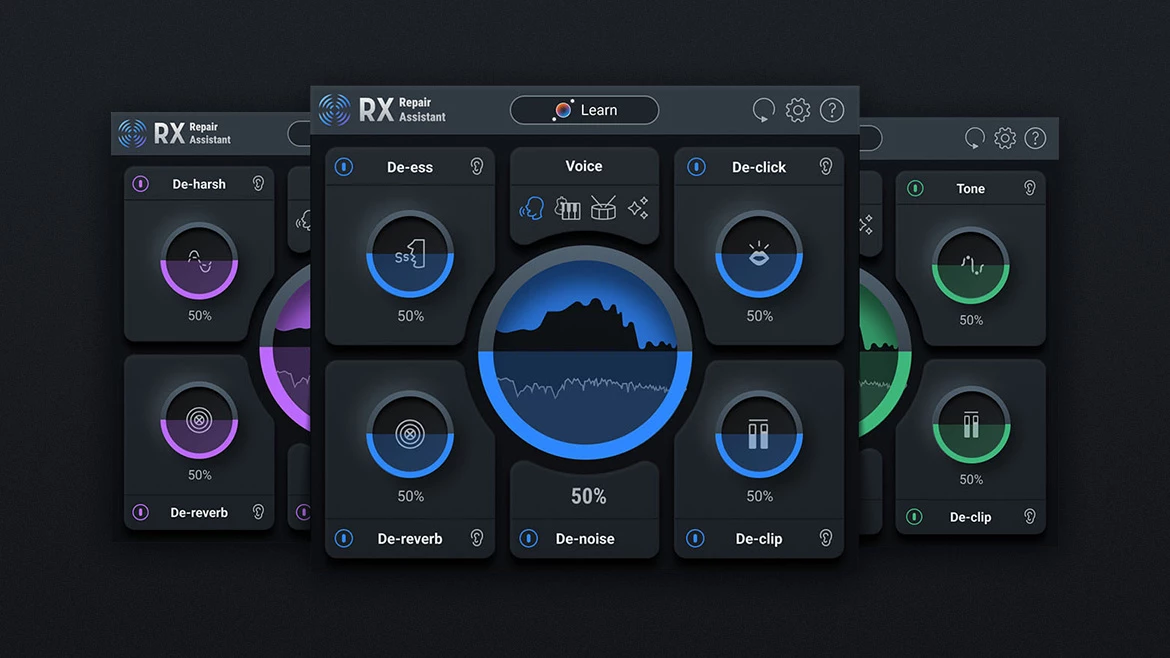Click the De-ess sibilance icon inside its dial
Screen dimensions: 1170x658
tap(409, 254)
